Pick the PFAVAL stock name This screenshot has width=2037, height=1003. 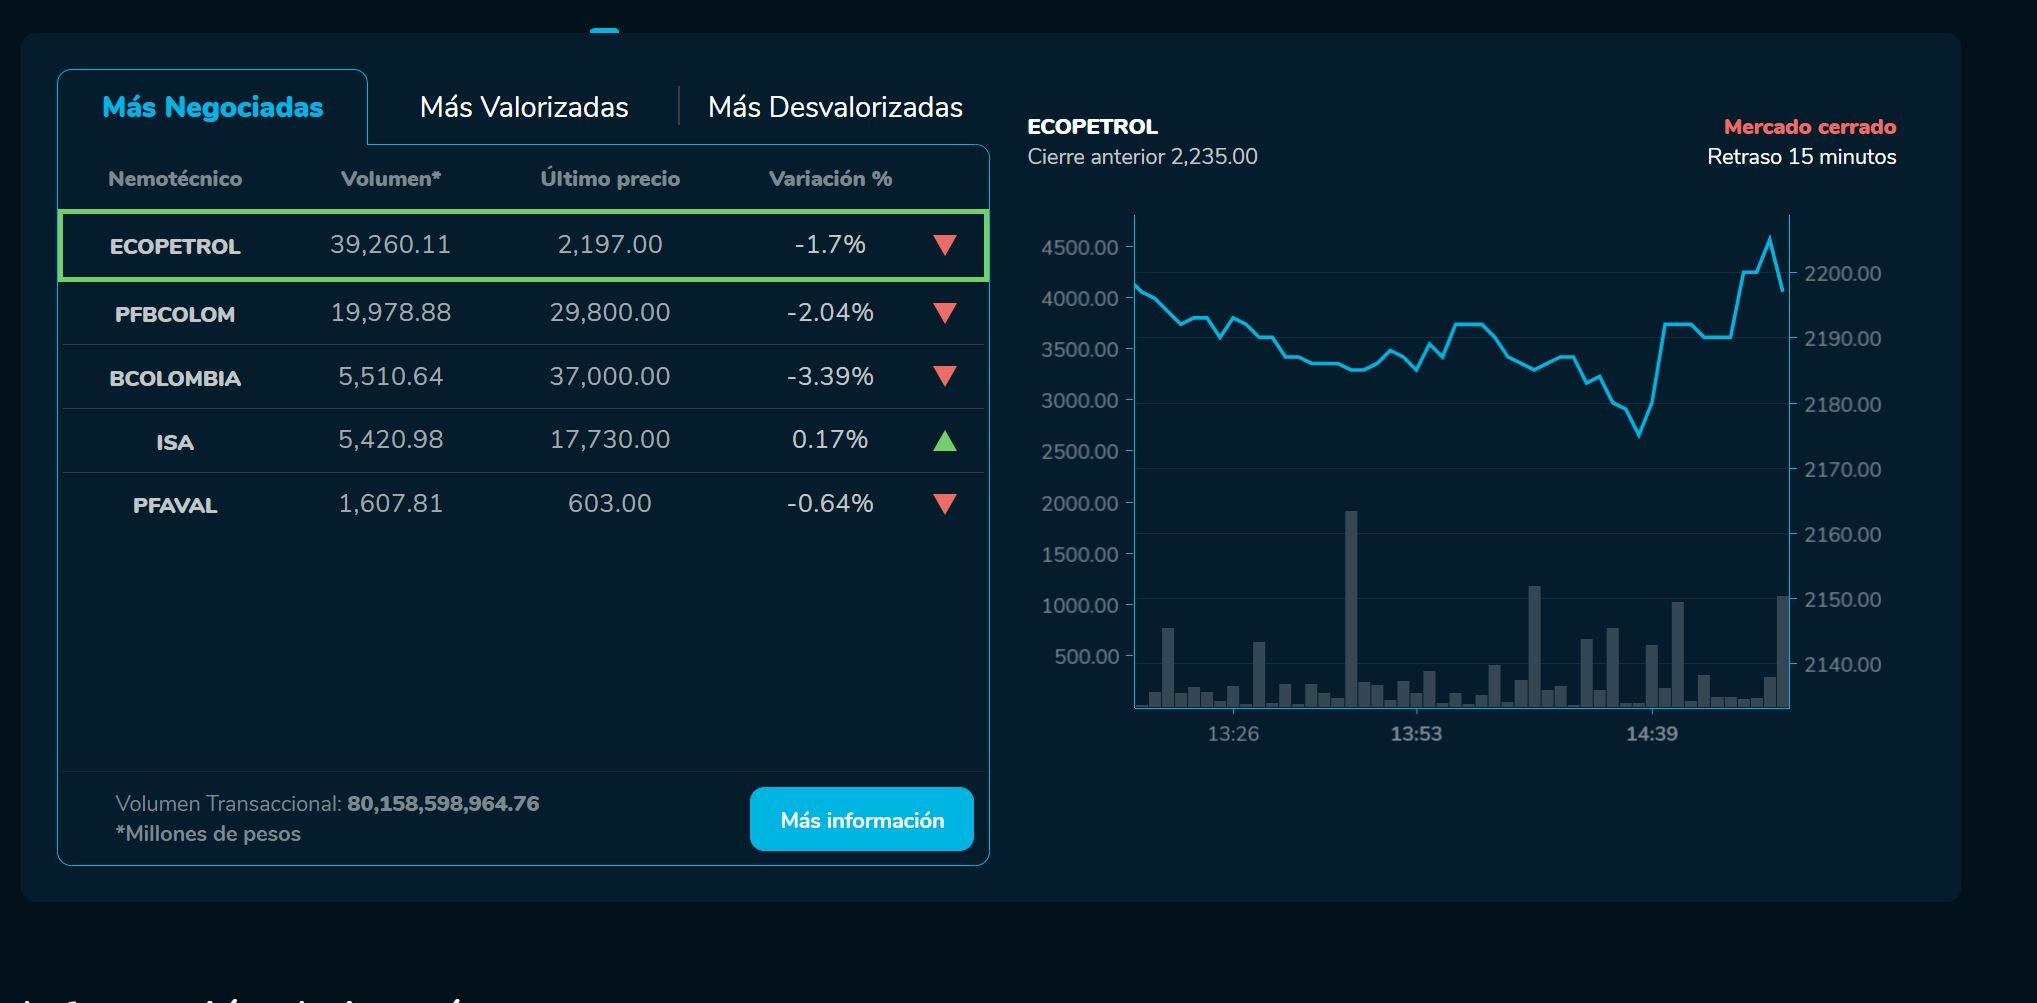tap(175, 505)
